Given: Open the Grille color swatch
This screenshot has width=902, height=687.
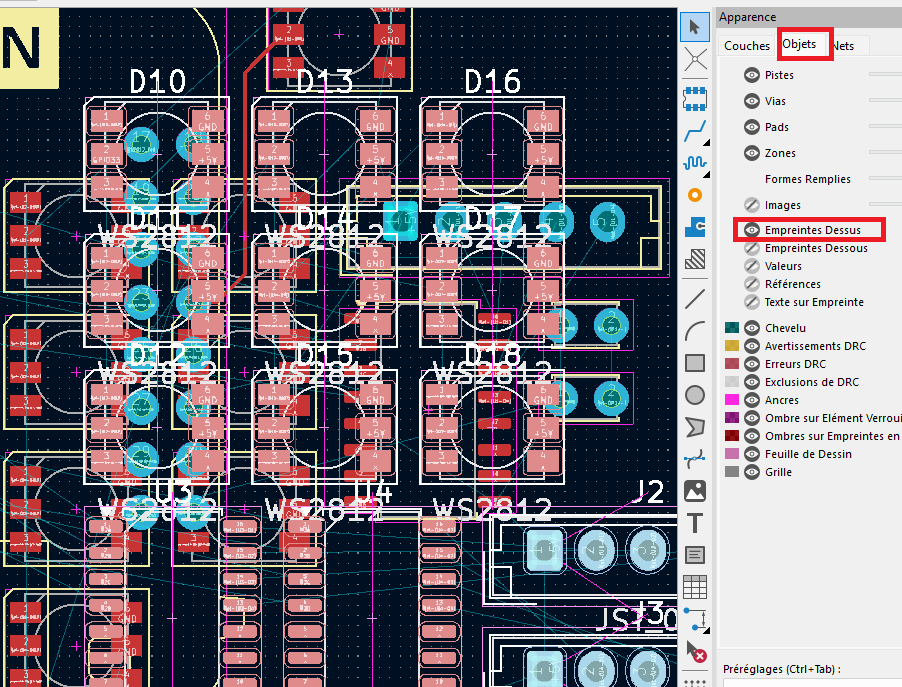Looking at the screenshot, I should [x=732, y=472].
